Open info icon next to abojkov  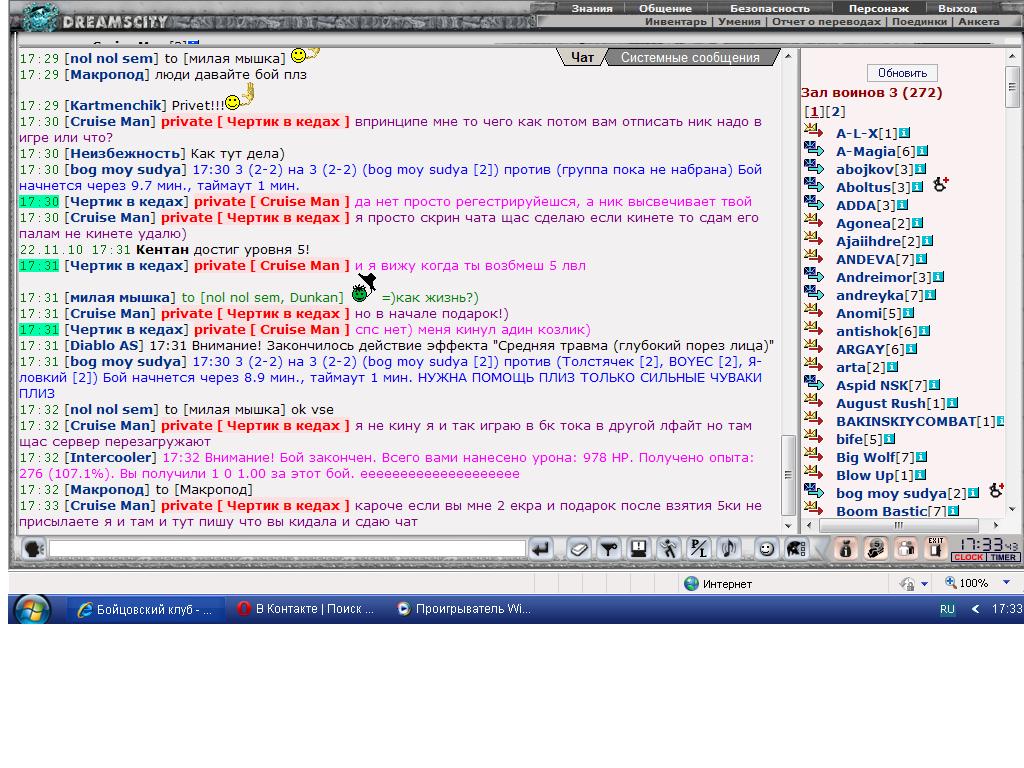pyautogui.click(x=920, y=169)
